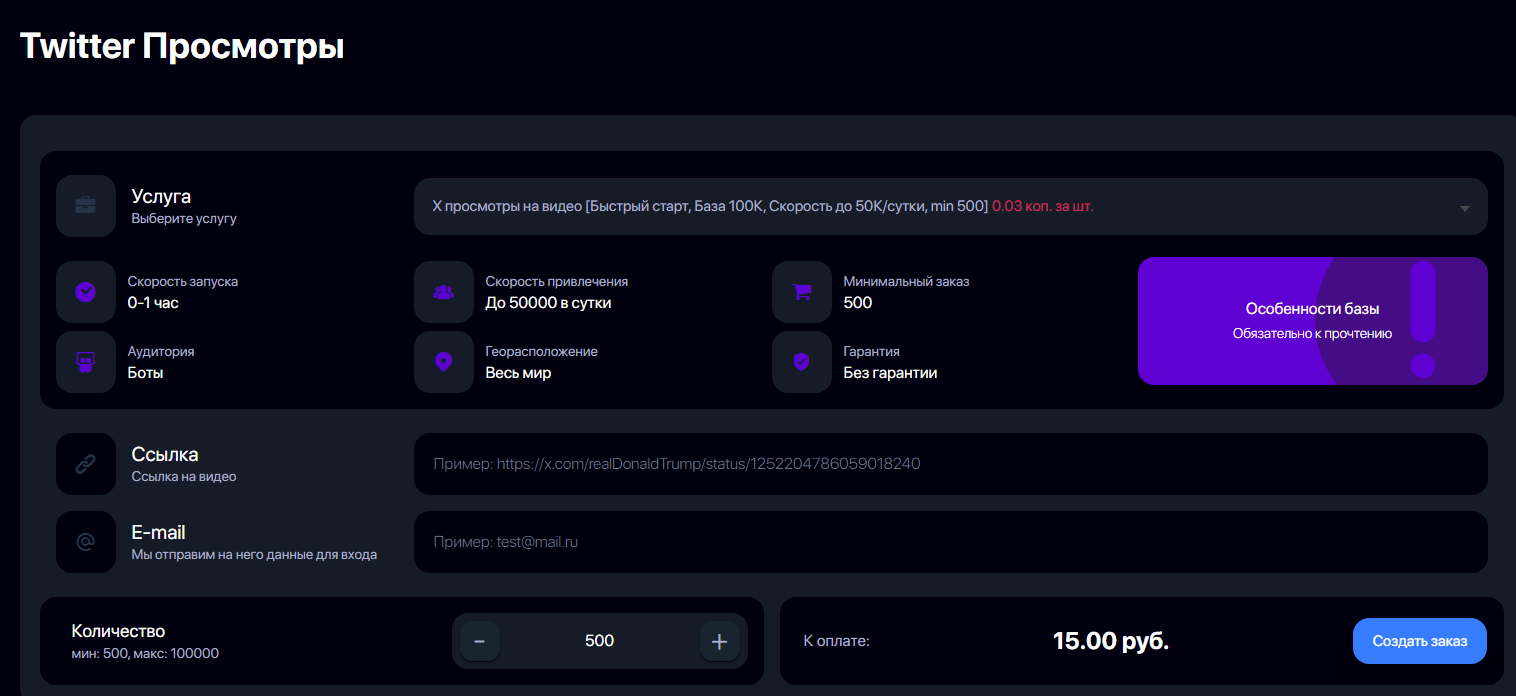Click the value 0-1 час

(153, 302)
